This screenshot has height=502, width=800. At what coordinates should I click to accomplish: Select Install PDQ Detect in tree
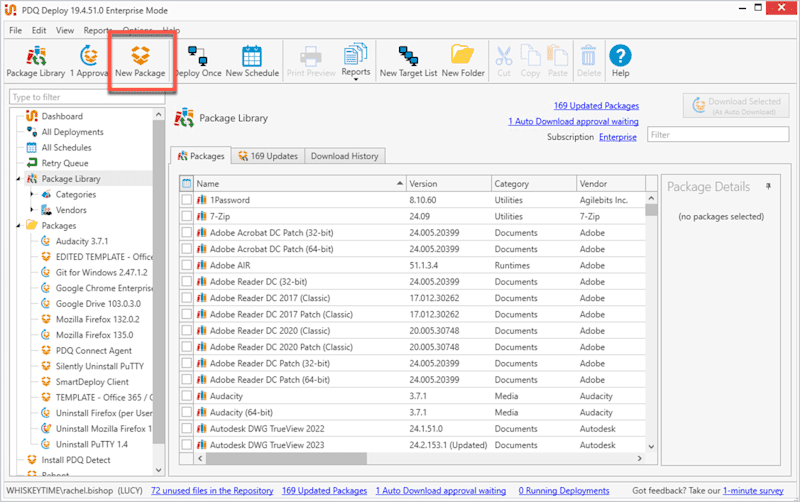76,460
